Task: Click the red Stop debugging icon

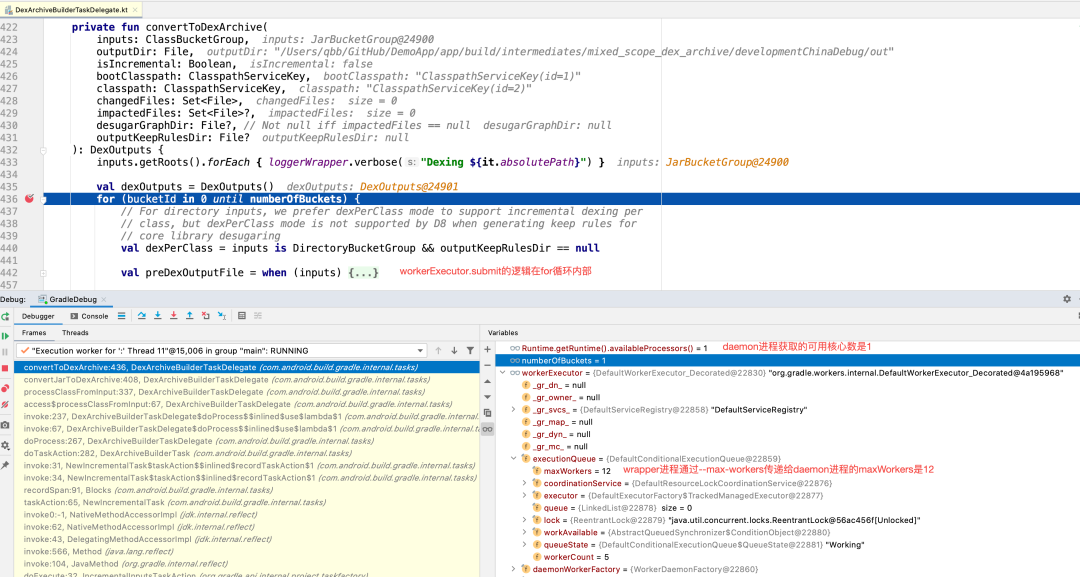Action: click(5, 368)
